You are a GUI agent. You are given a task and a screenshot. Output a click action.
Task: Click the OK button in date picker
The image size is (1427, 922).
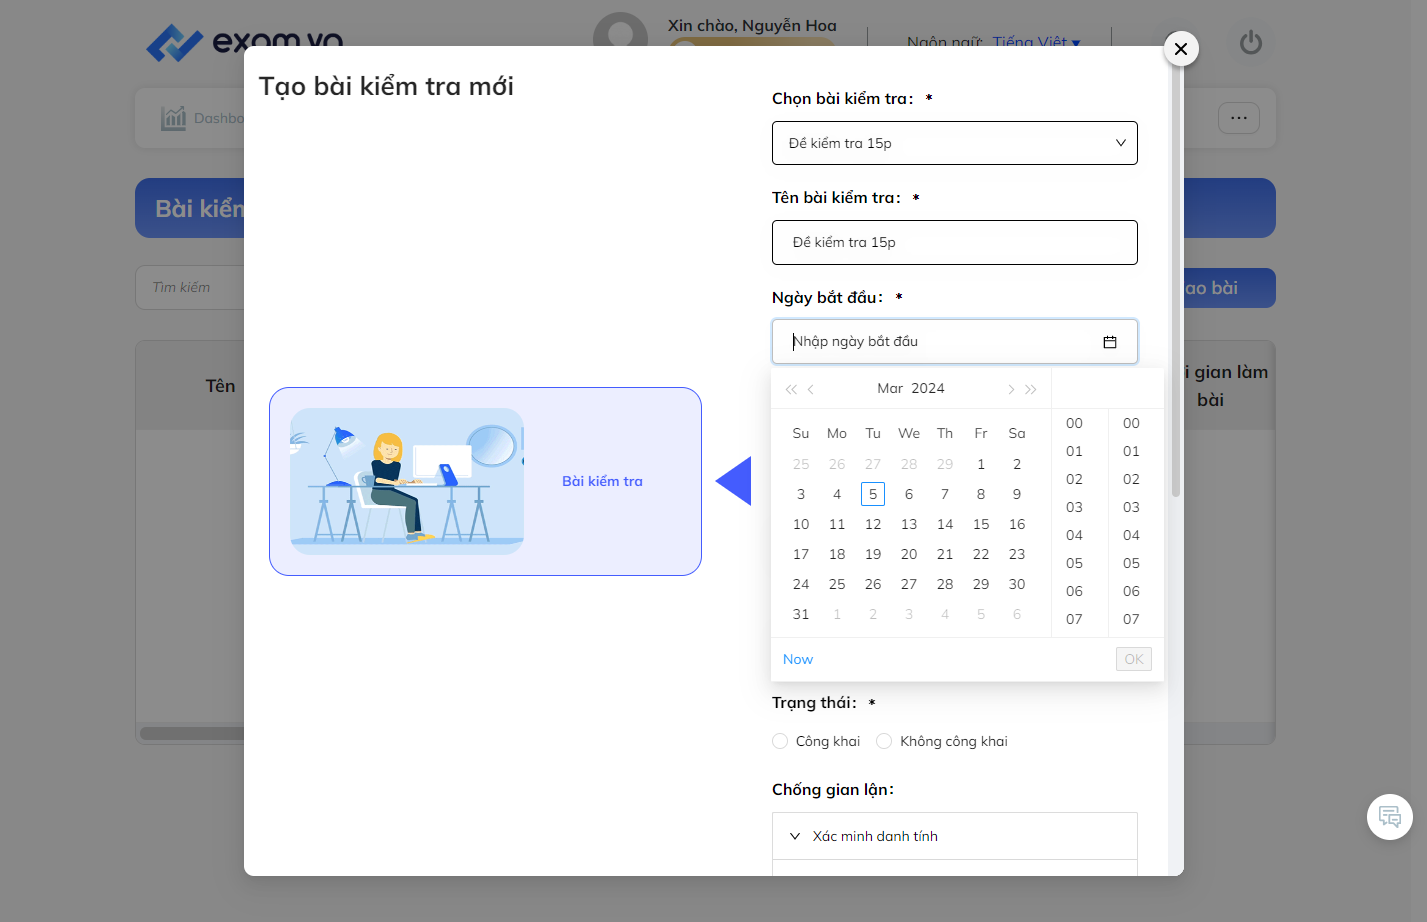(1134, 659)
